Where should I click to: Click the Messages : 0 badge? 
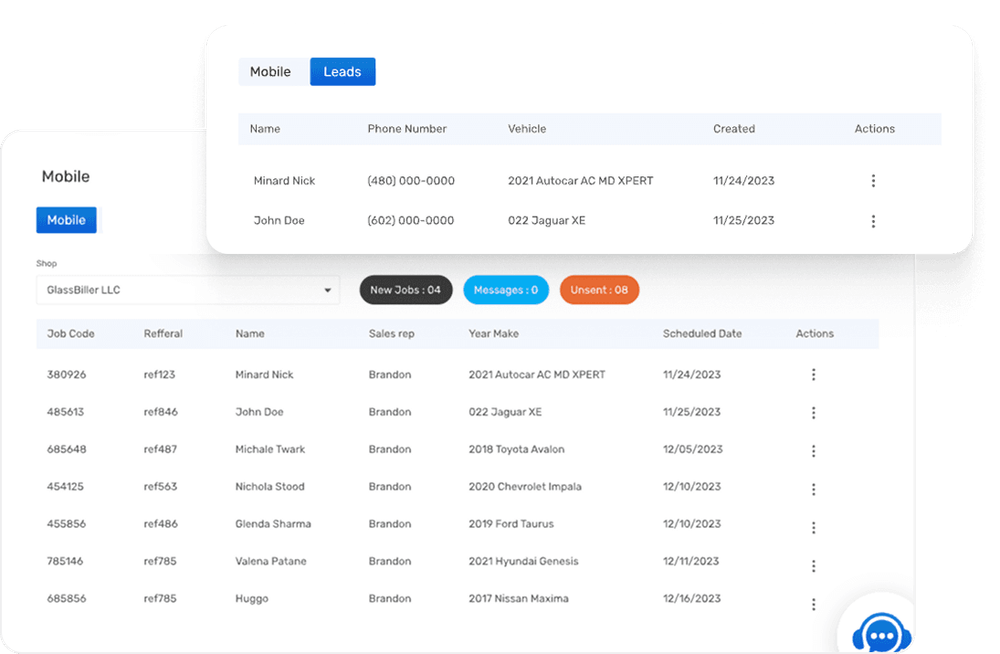pyautogui.click(x=505, y=290)
